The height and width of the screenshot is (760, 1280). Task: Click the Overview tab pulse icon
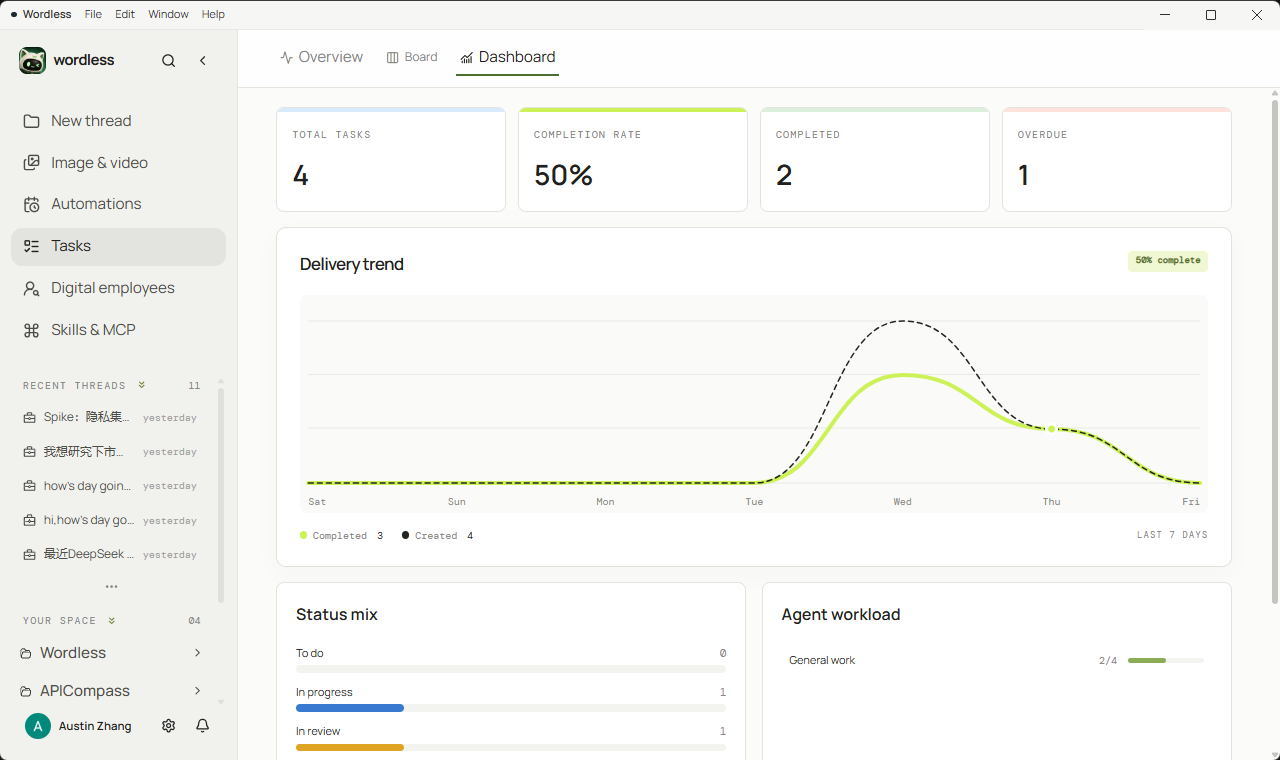(x=287, y=58)
